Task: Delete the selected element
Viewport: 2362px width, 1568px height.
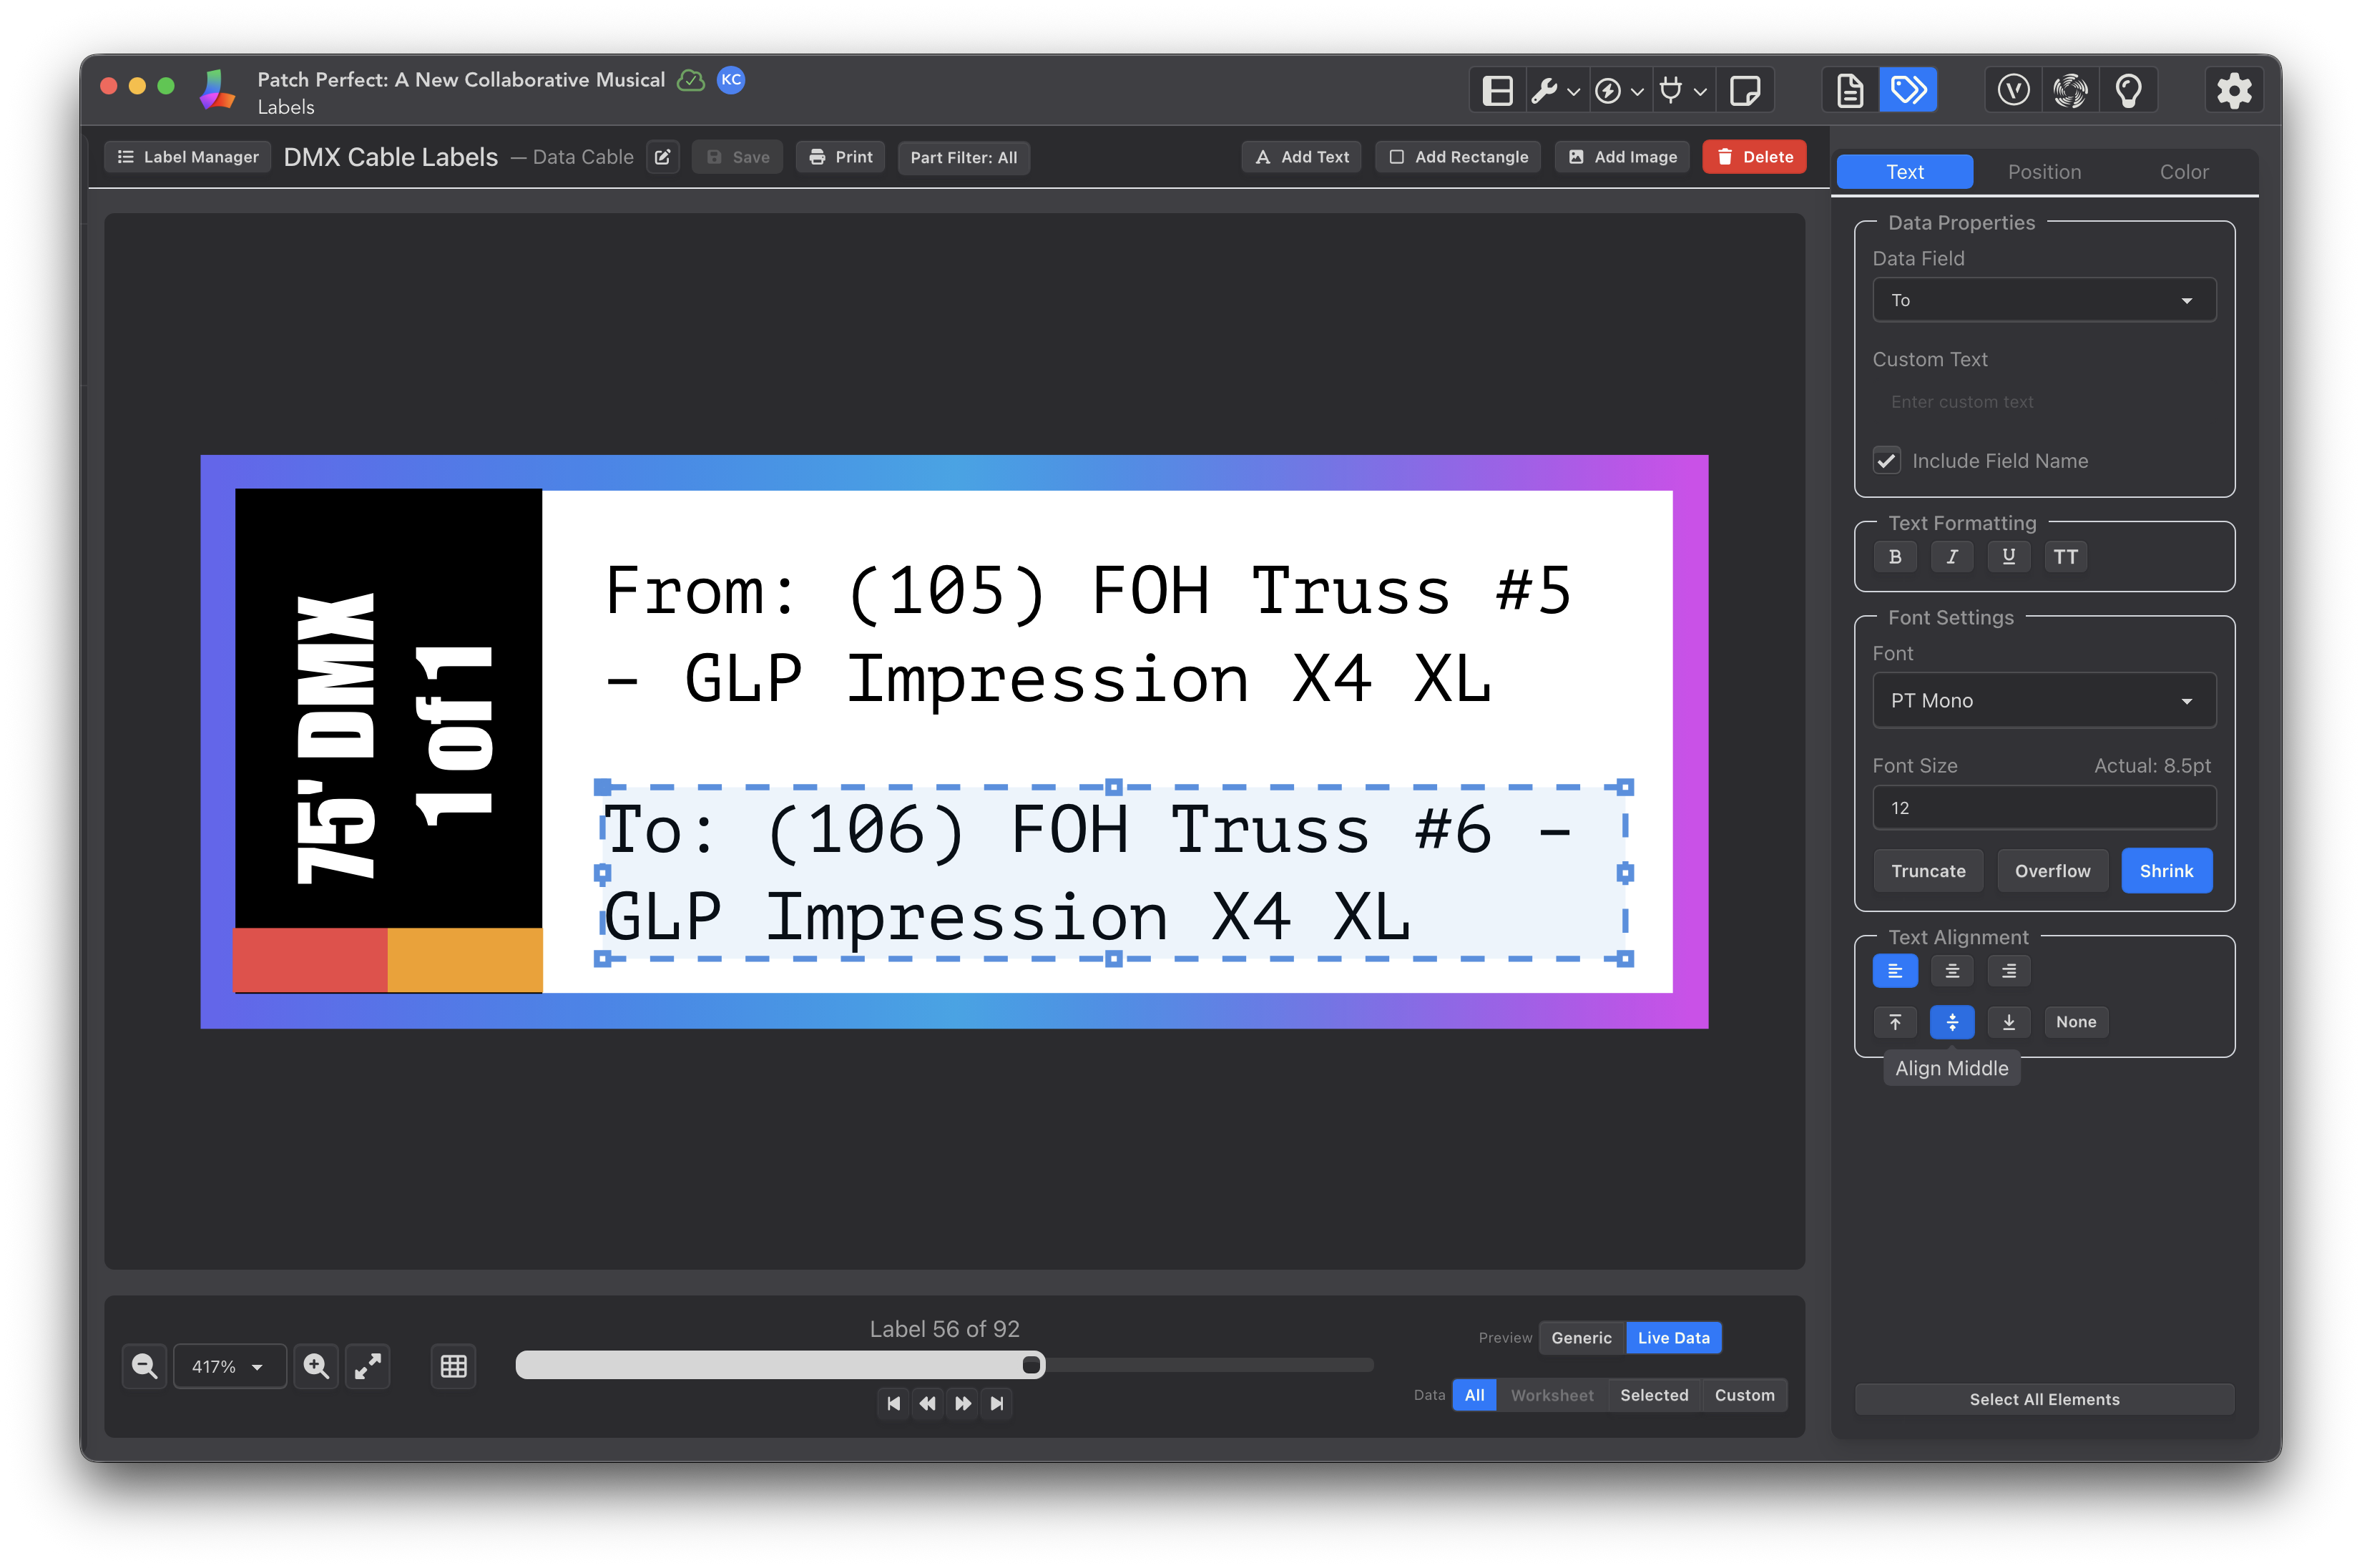Action: pos(1754,157)
